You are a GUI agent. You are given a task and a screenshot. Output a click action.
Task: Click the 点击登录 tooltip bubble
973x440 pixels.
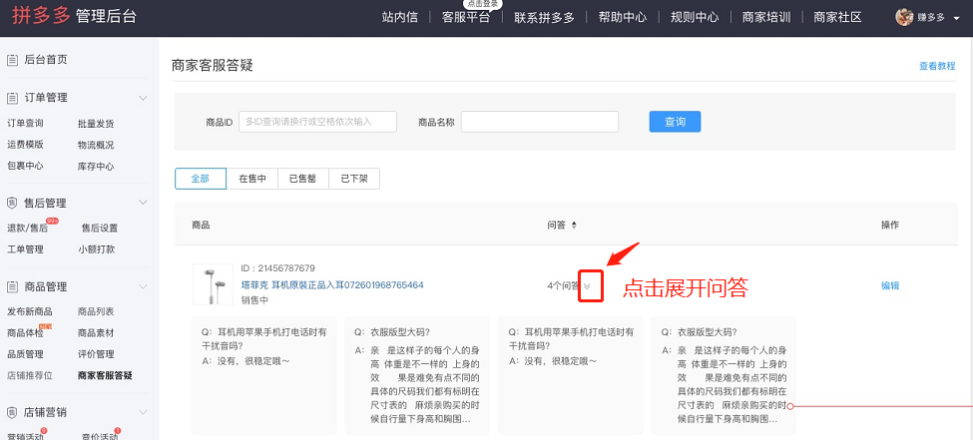482,4
